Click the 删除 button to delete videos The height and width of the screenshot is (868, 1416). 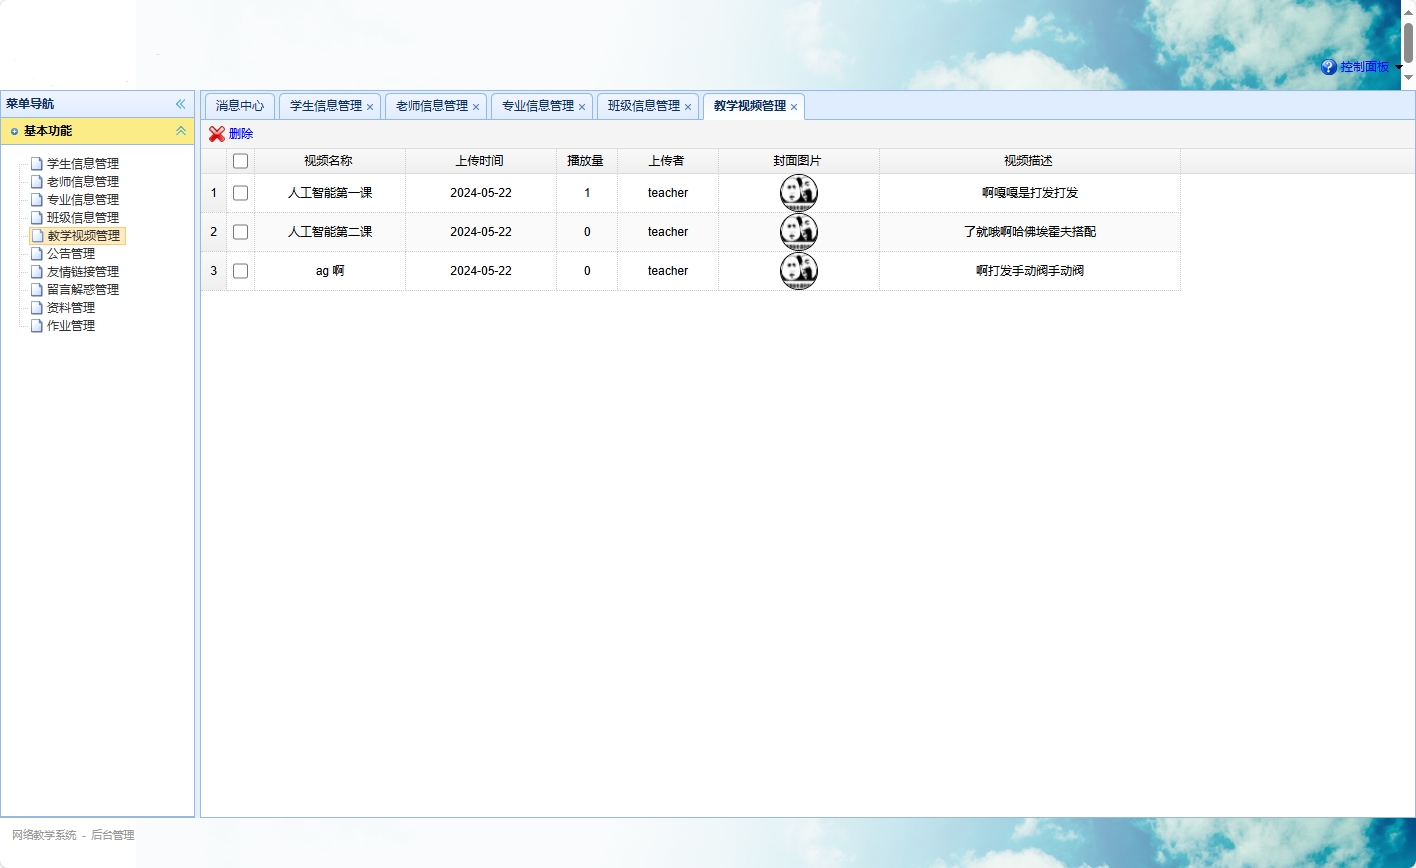pyautogui.click(x=243, y=133)
